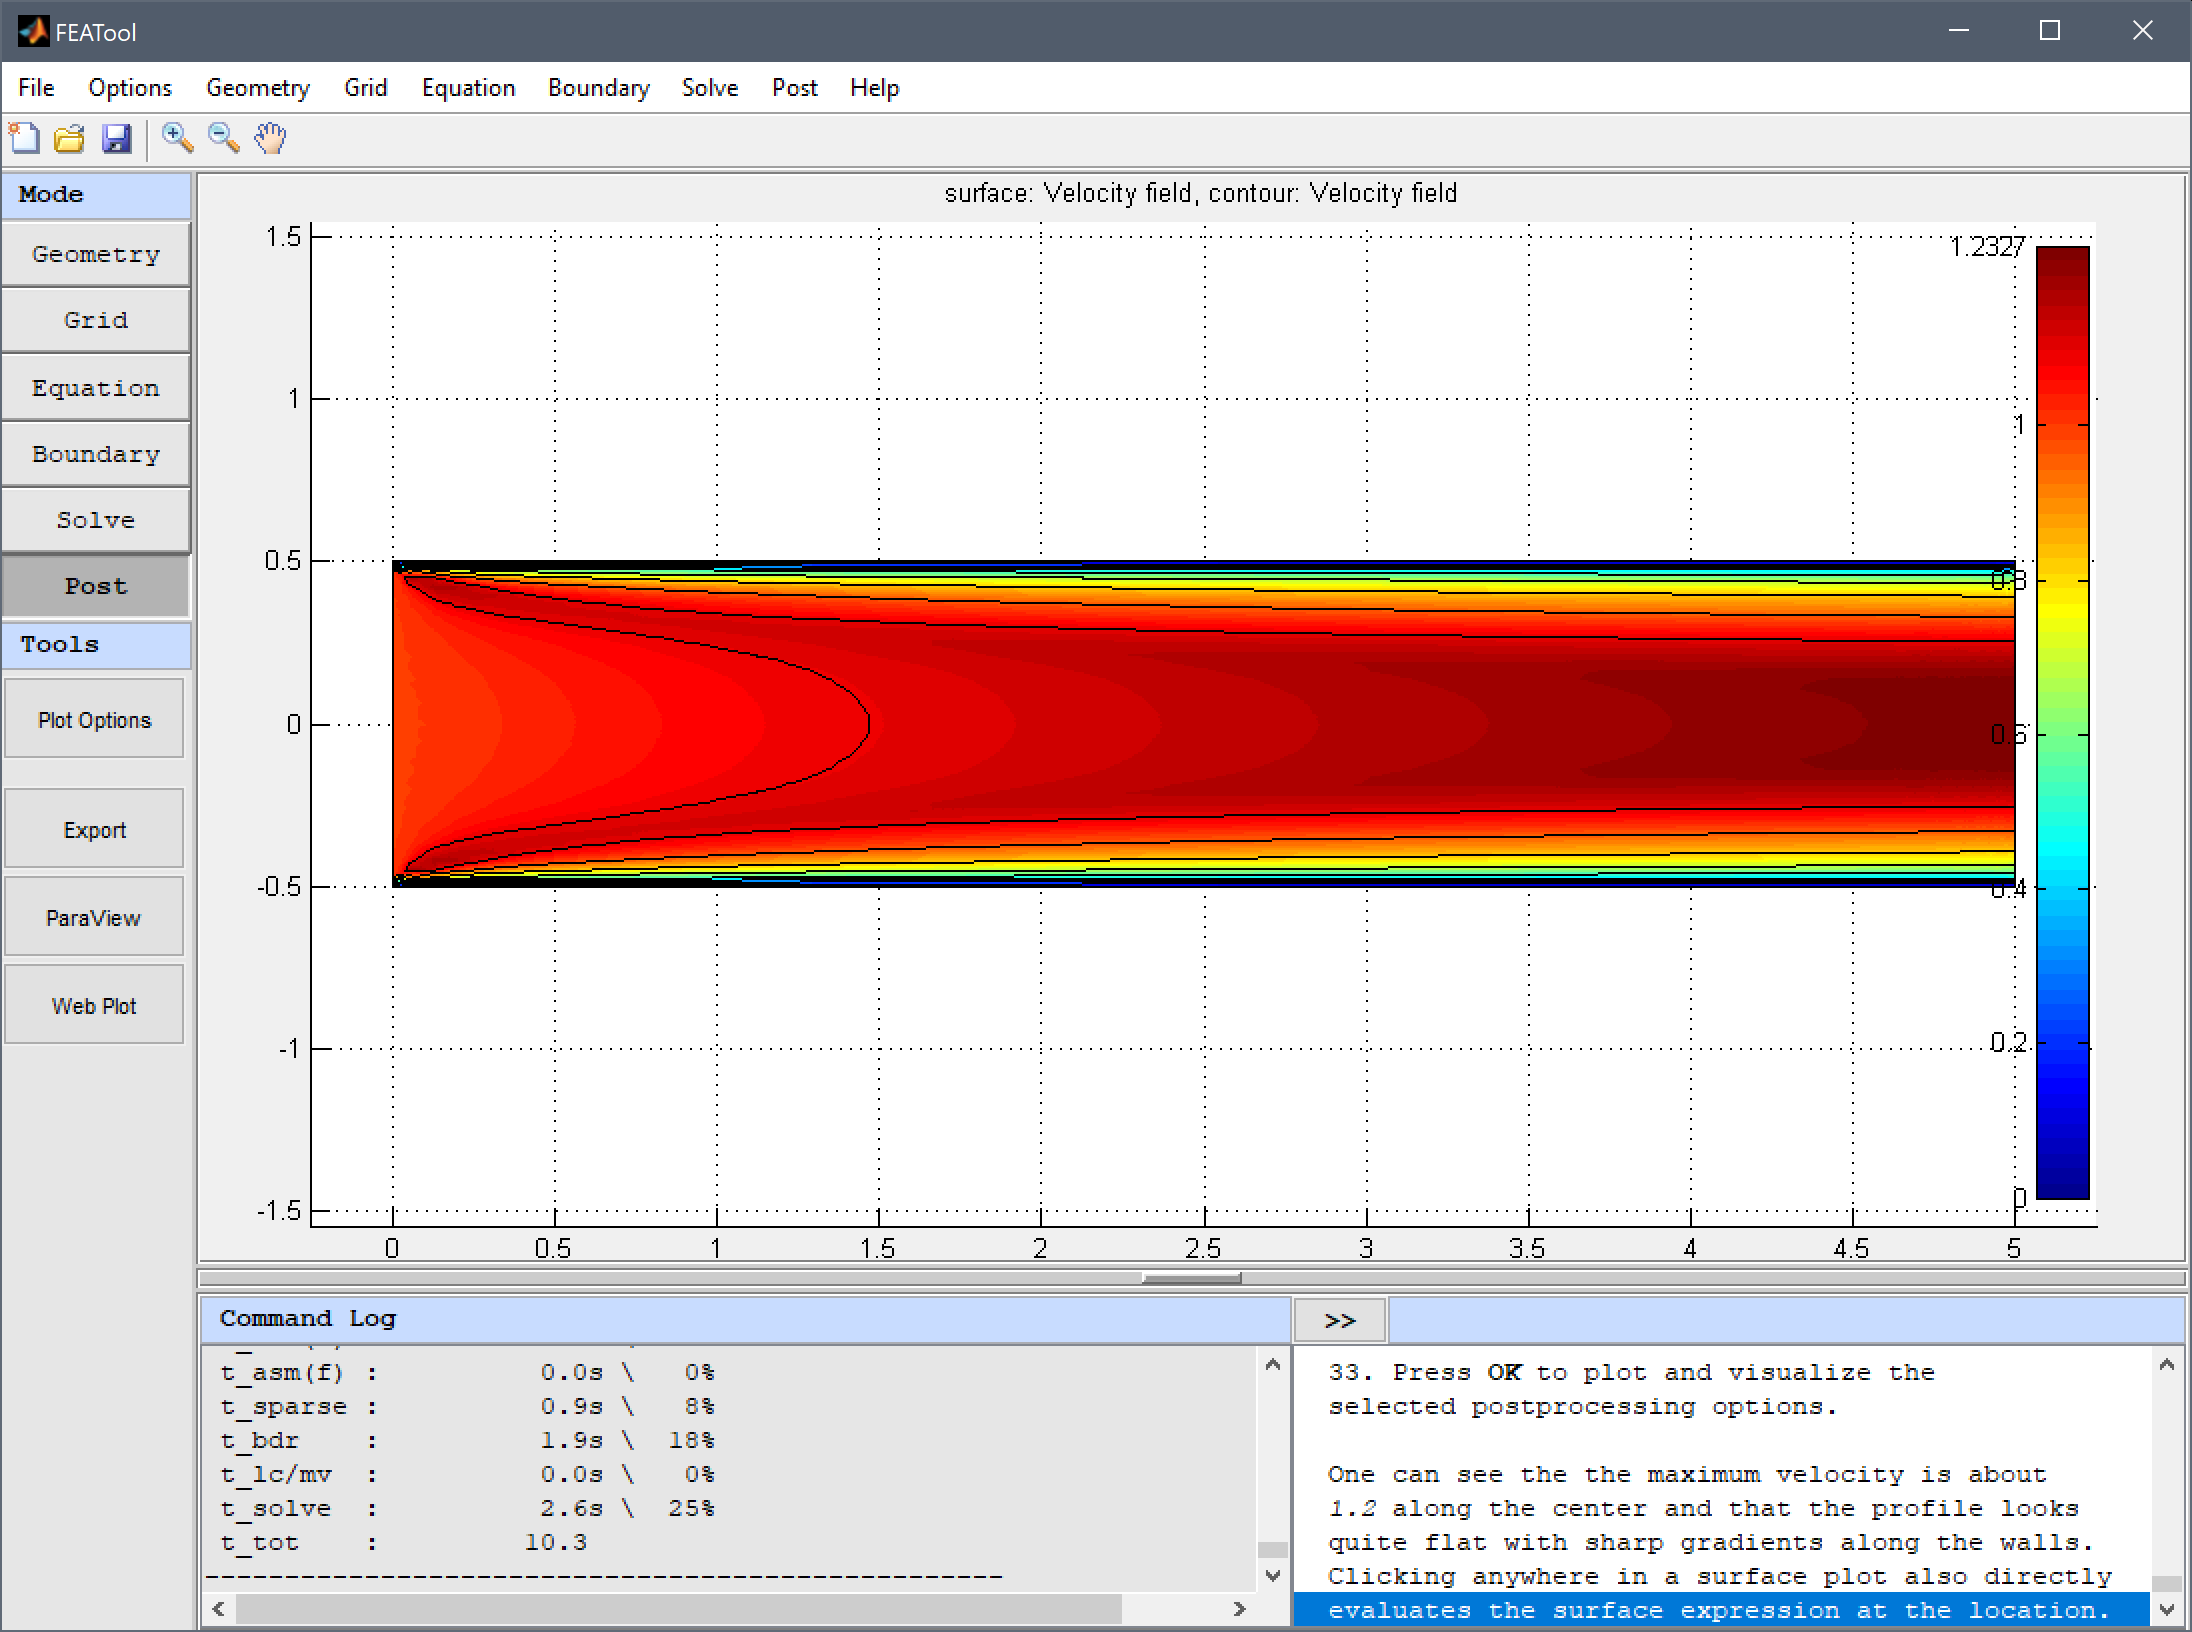Select the Post mode button
Viewport: 2192px width, 1632px height.
click(x=96, y=586)
